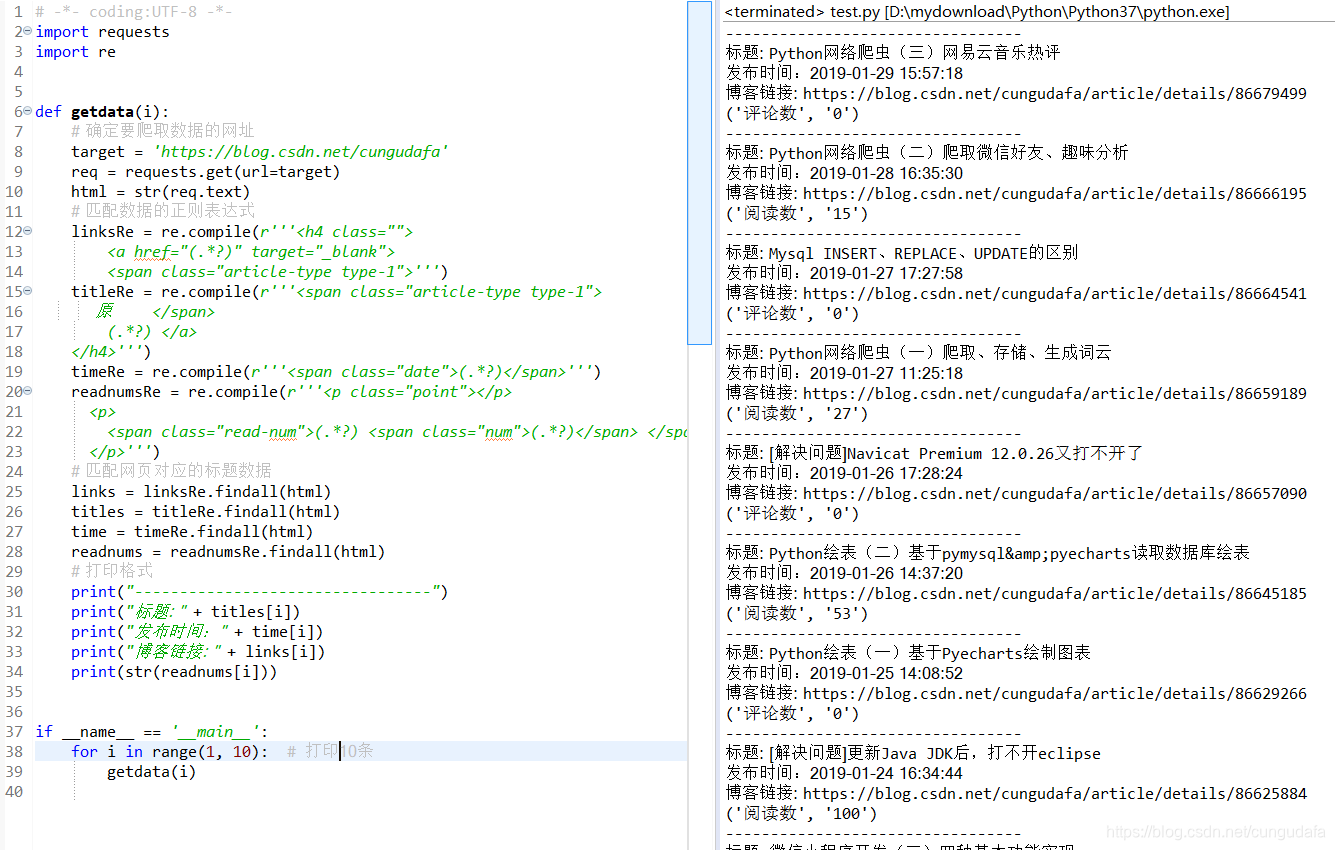Click the 'time = timeRe.findall(html)' line
Viewport: 1335px width, 850px height.
point(192,532)
